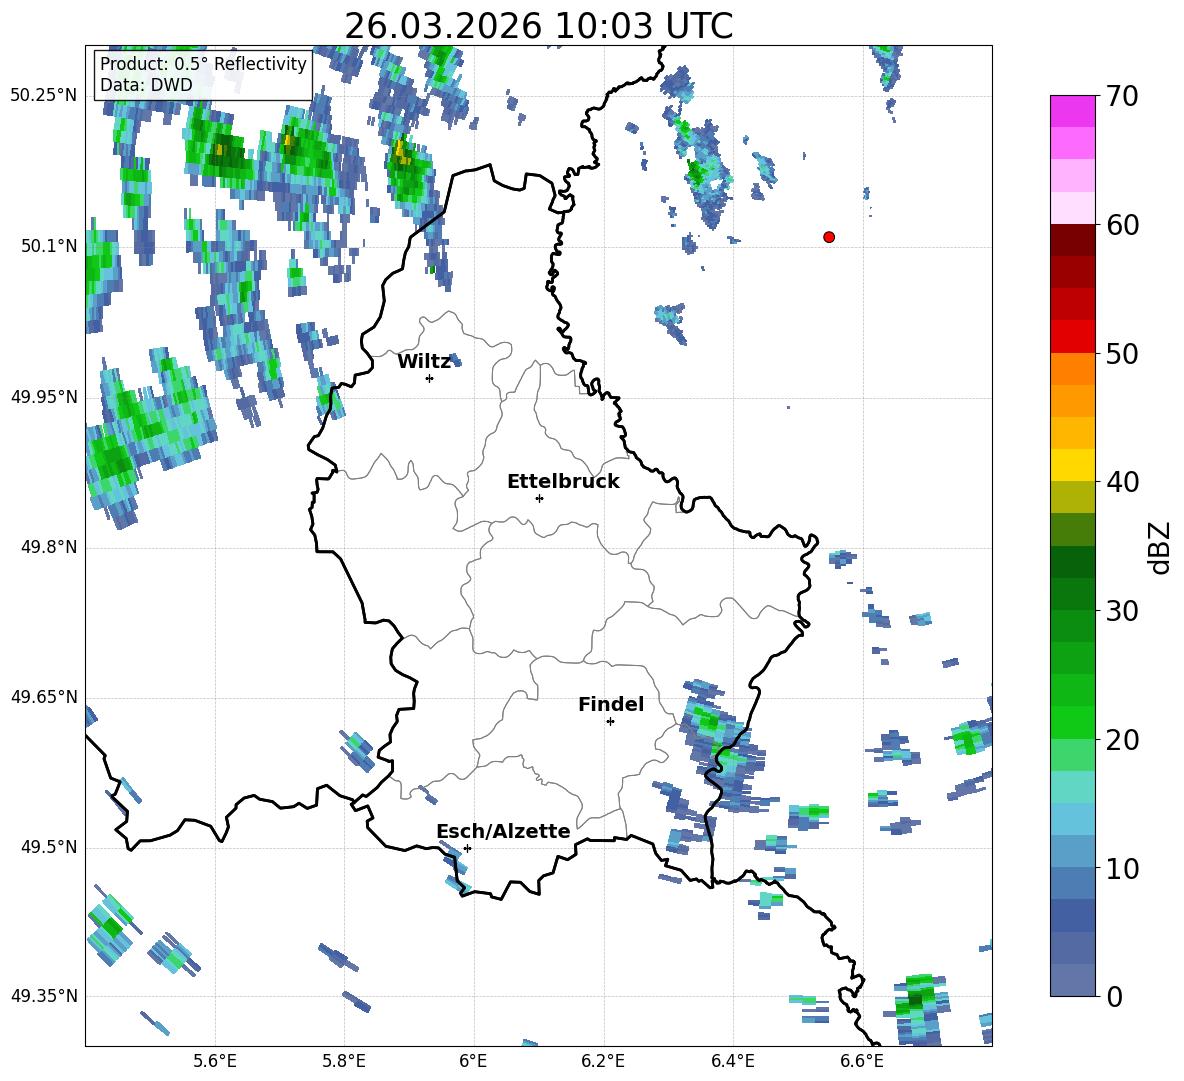This screenshot has width=1184, height=1081.
Task: Click the 20 tick on the colorbar
Action: click(x=1122, y=740)
